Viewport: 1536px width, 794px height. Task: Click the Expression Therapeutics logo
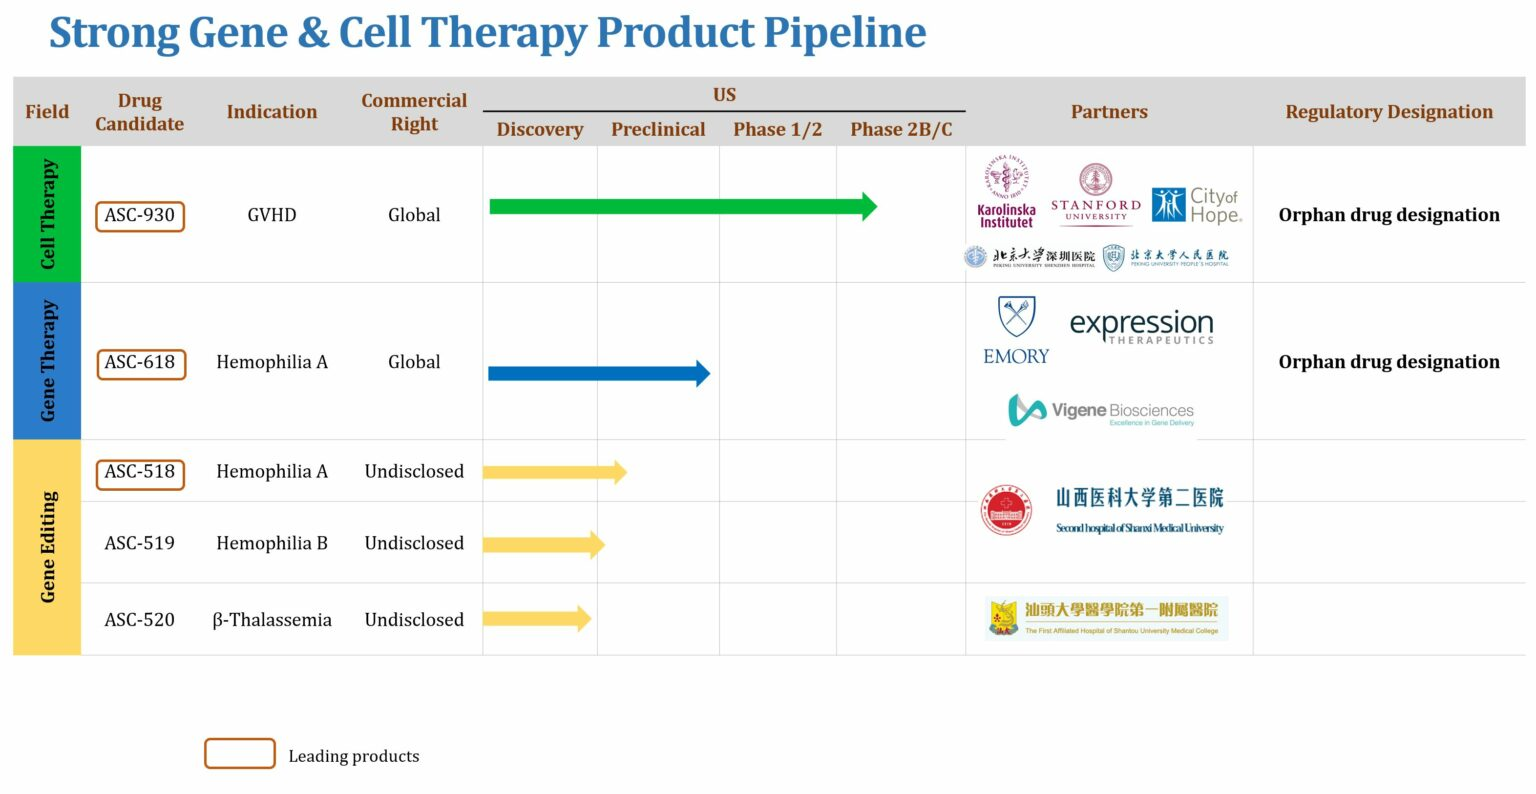pos(1141,327)
